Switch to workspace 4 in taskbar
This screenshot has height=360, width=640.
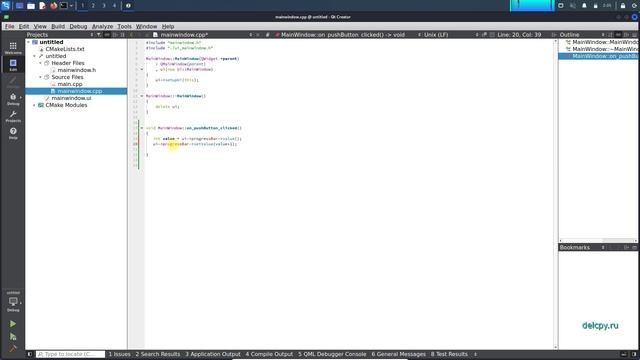(x=114, y=6)
